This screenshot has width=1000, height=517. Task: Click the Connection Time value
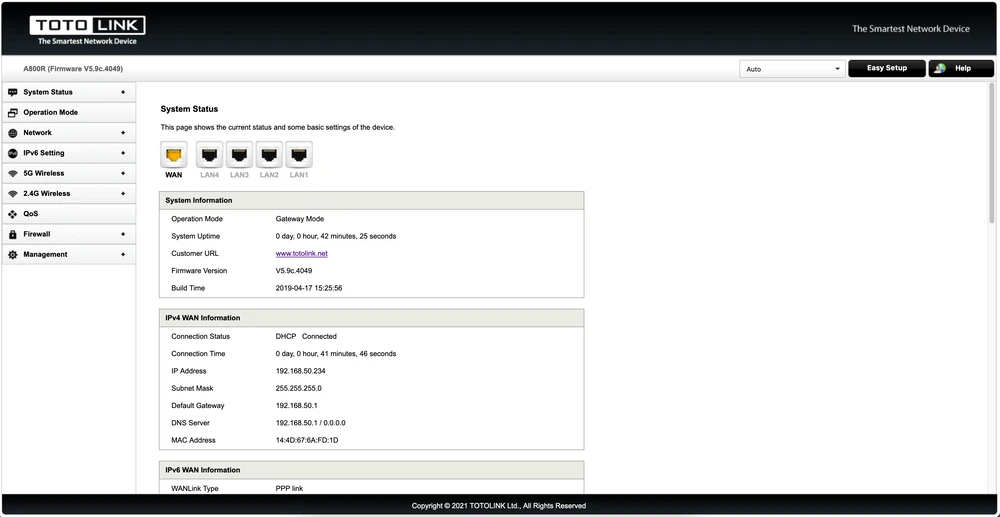[x=335, y=354]
